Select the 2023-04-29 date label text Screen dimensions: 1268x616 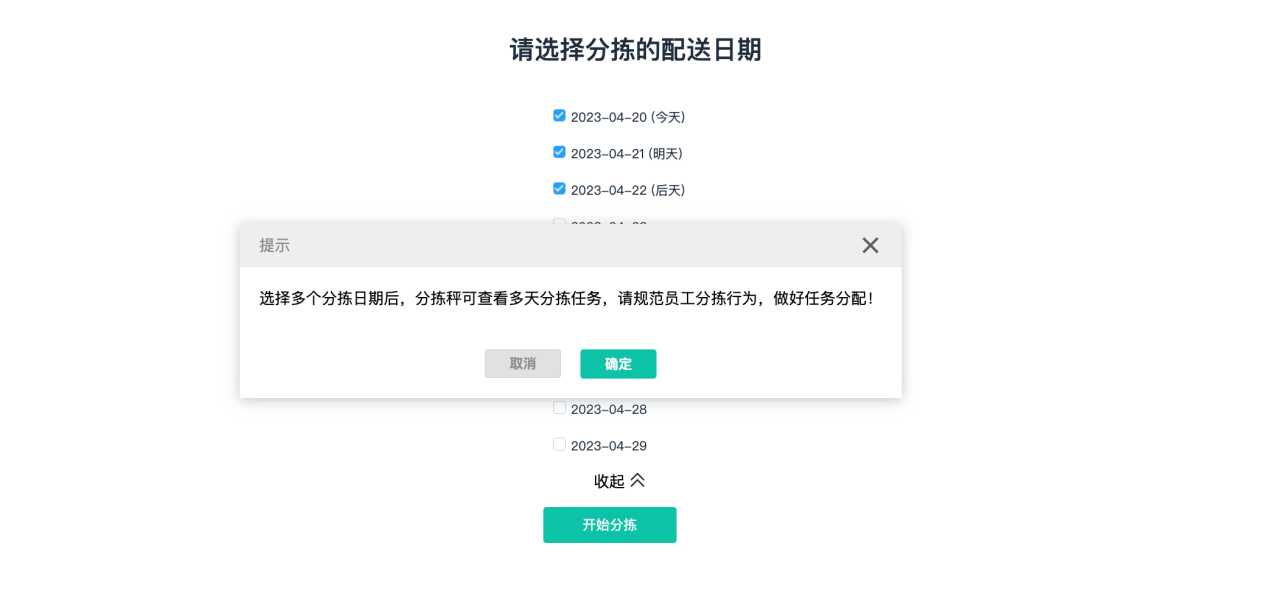point(608,446)
